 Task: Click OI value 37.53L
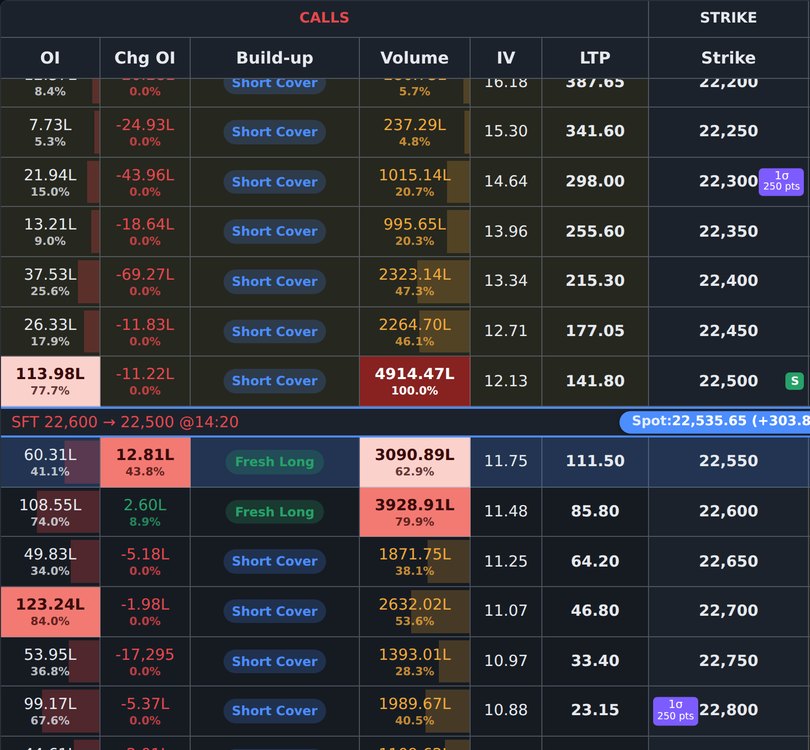click(50, 274)
